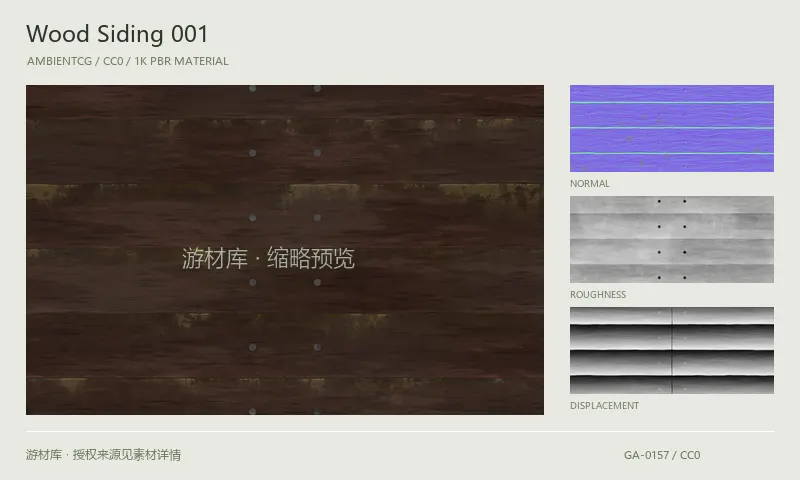Click the Wood Siding 001 title
This screenshot has width=800, height=480.
tap(117, 34)
